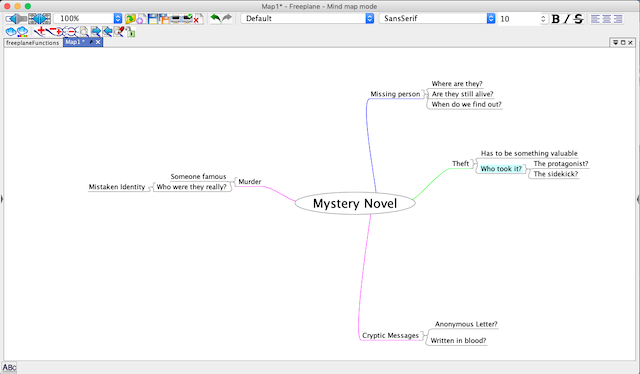
Task: Click the blue right-arrow page icon
Action: click(96, 31)
